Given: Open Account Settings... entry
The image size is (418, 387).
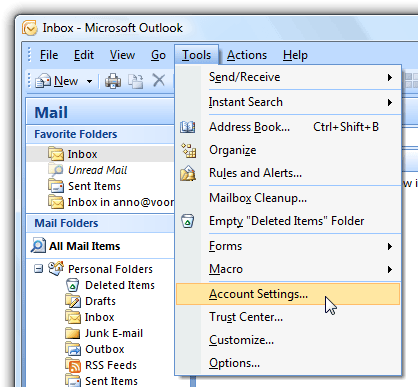Looking at the screenshot, I should (288, 294).
